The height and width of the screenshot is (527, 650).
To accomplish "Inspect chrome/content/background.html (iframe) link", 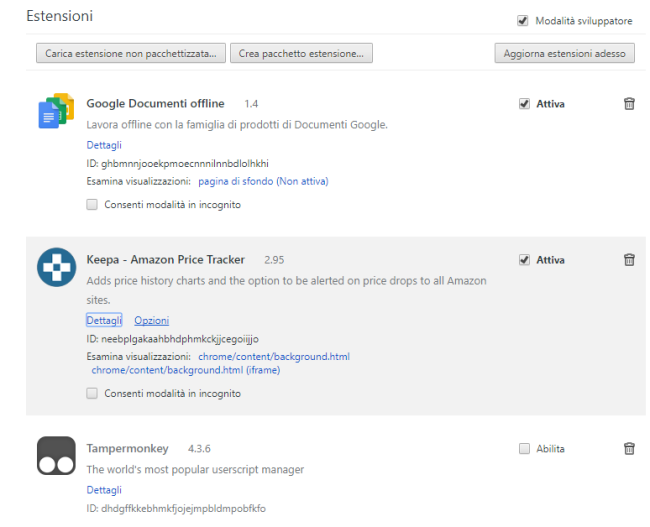I will [x=186, y=370].
